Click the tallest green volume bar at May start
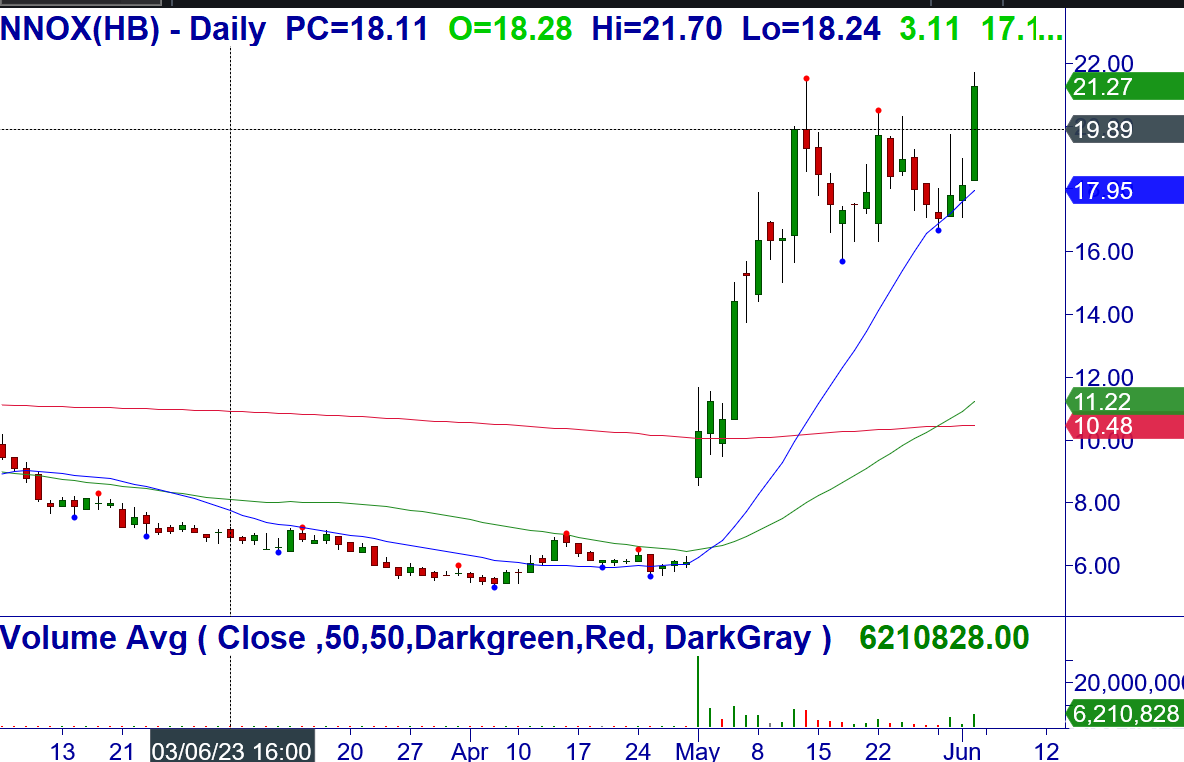The width and height of the screenshot is (1184, 762). pos(698,692)
